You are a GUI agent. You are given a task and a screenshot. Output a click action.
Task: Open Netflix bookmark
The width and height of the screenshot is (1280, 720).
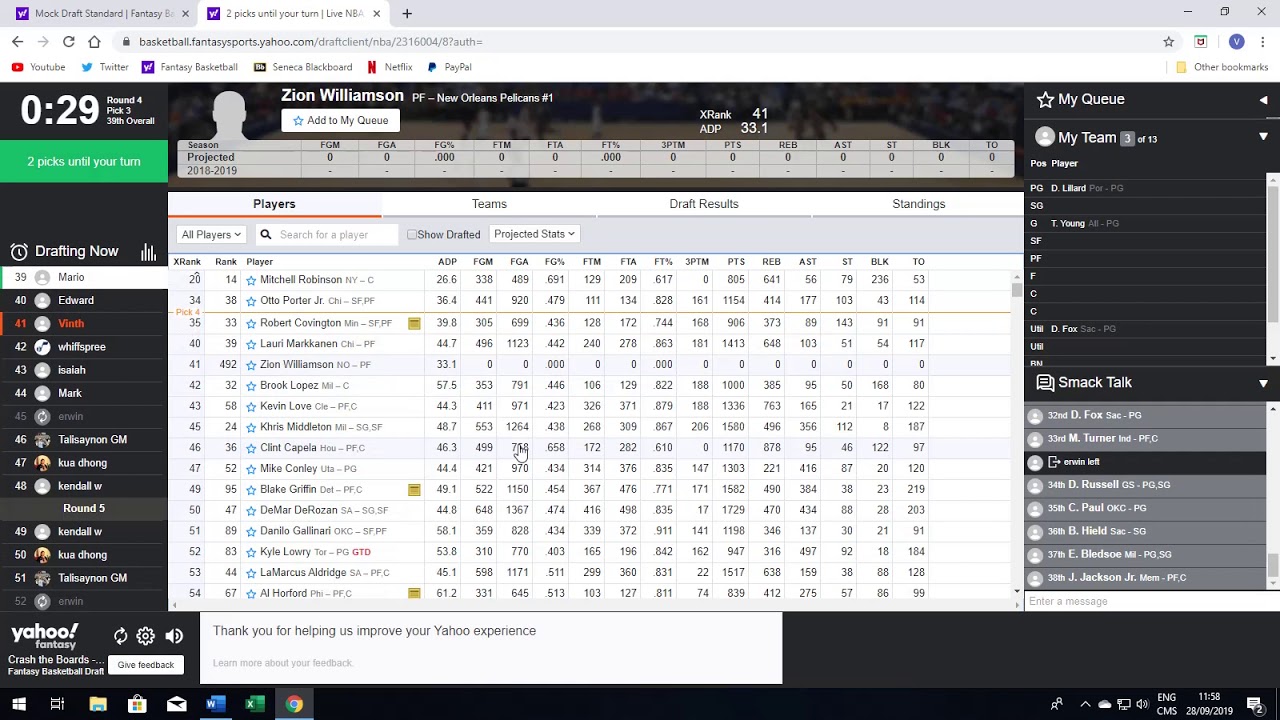[389, 67]
